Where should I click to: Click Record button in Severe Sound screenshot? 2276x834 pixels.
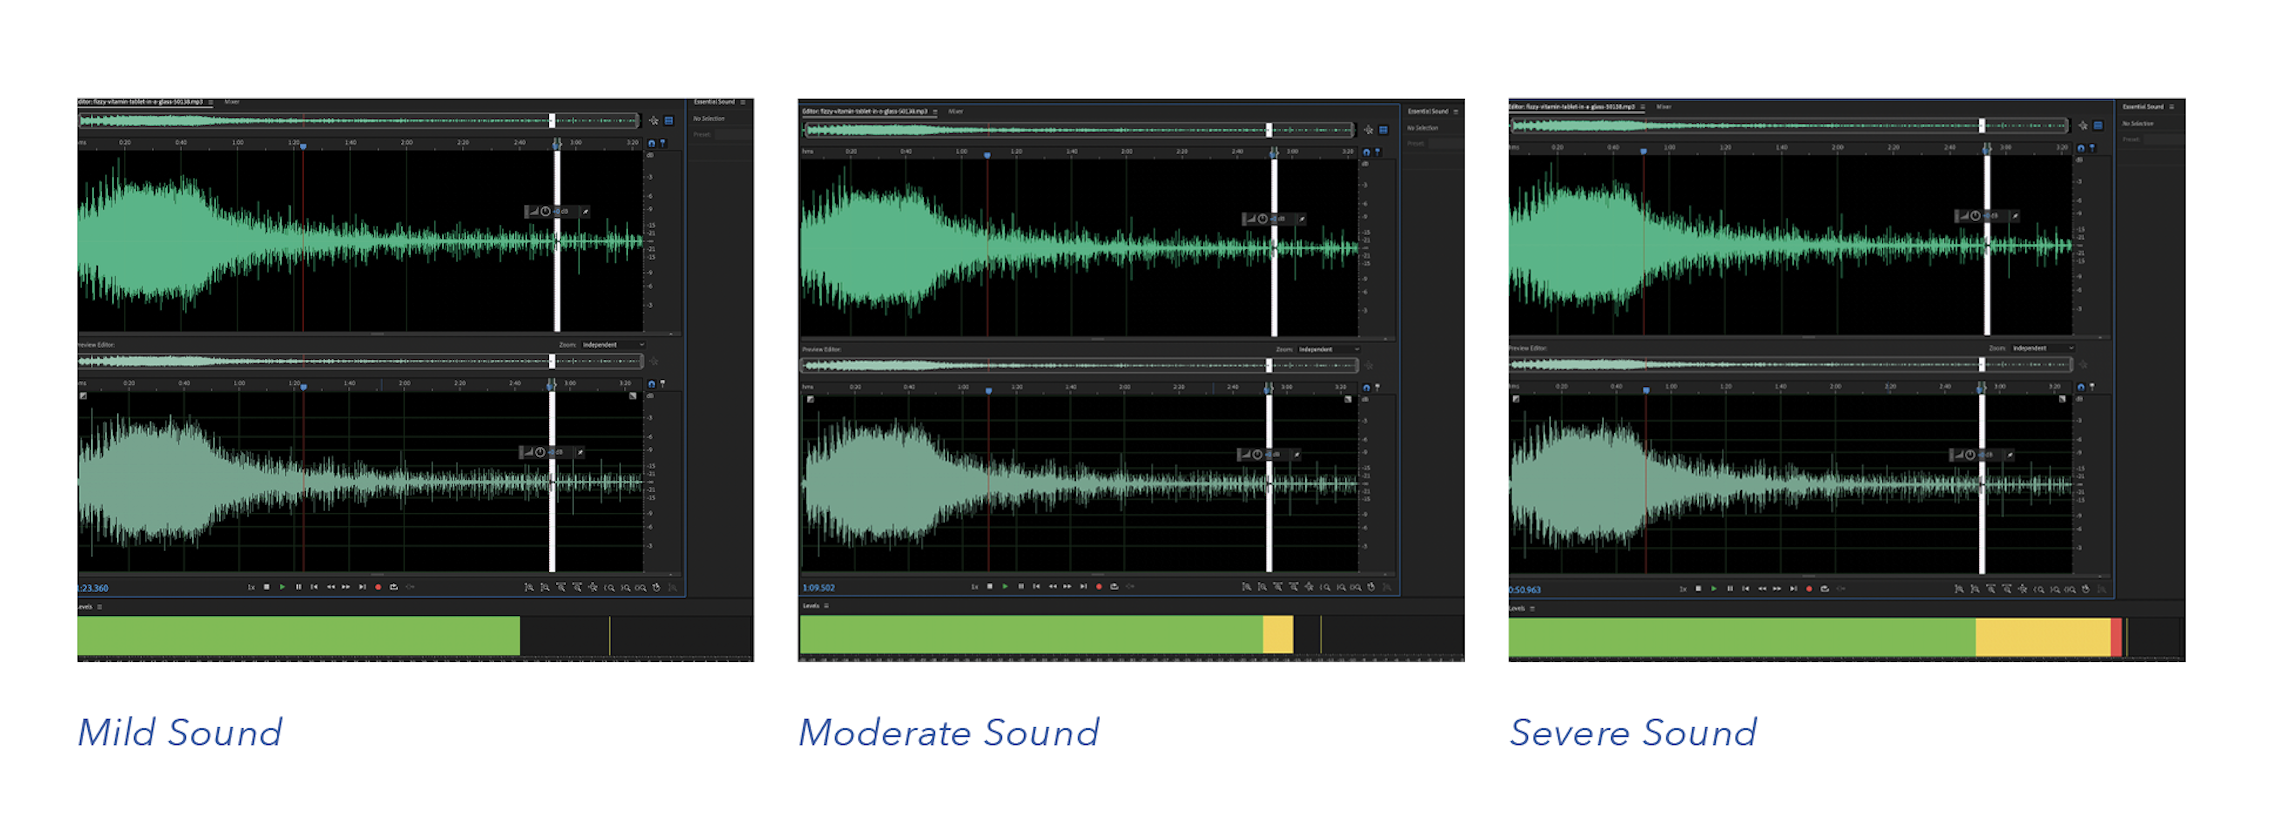(x=1809, y=589)
